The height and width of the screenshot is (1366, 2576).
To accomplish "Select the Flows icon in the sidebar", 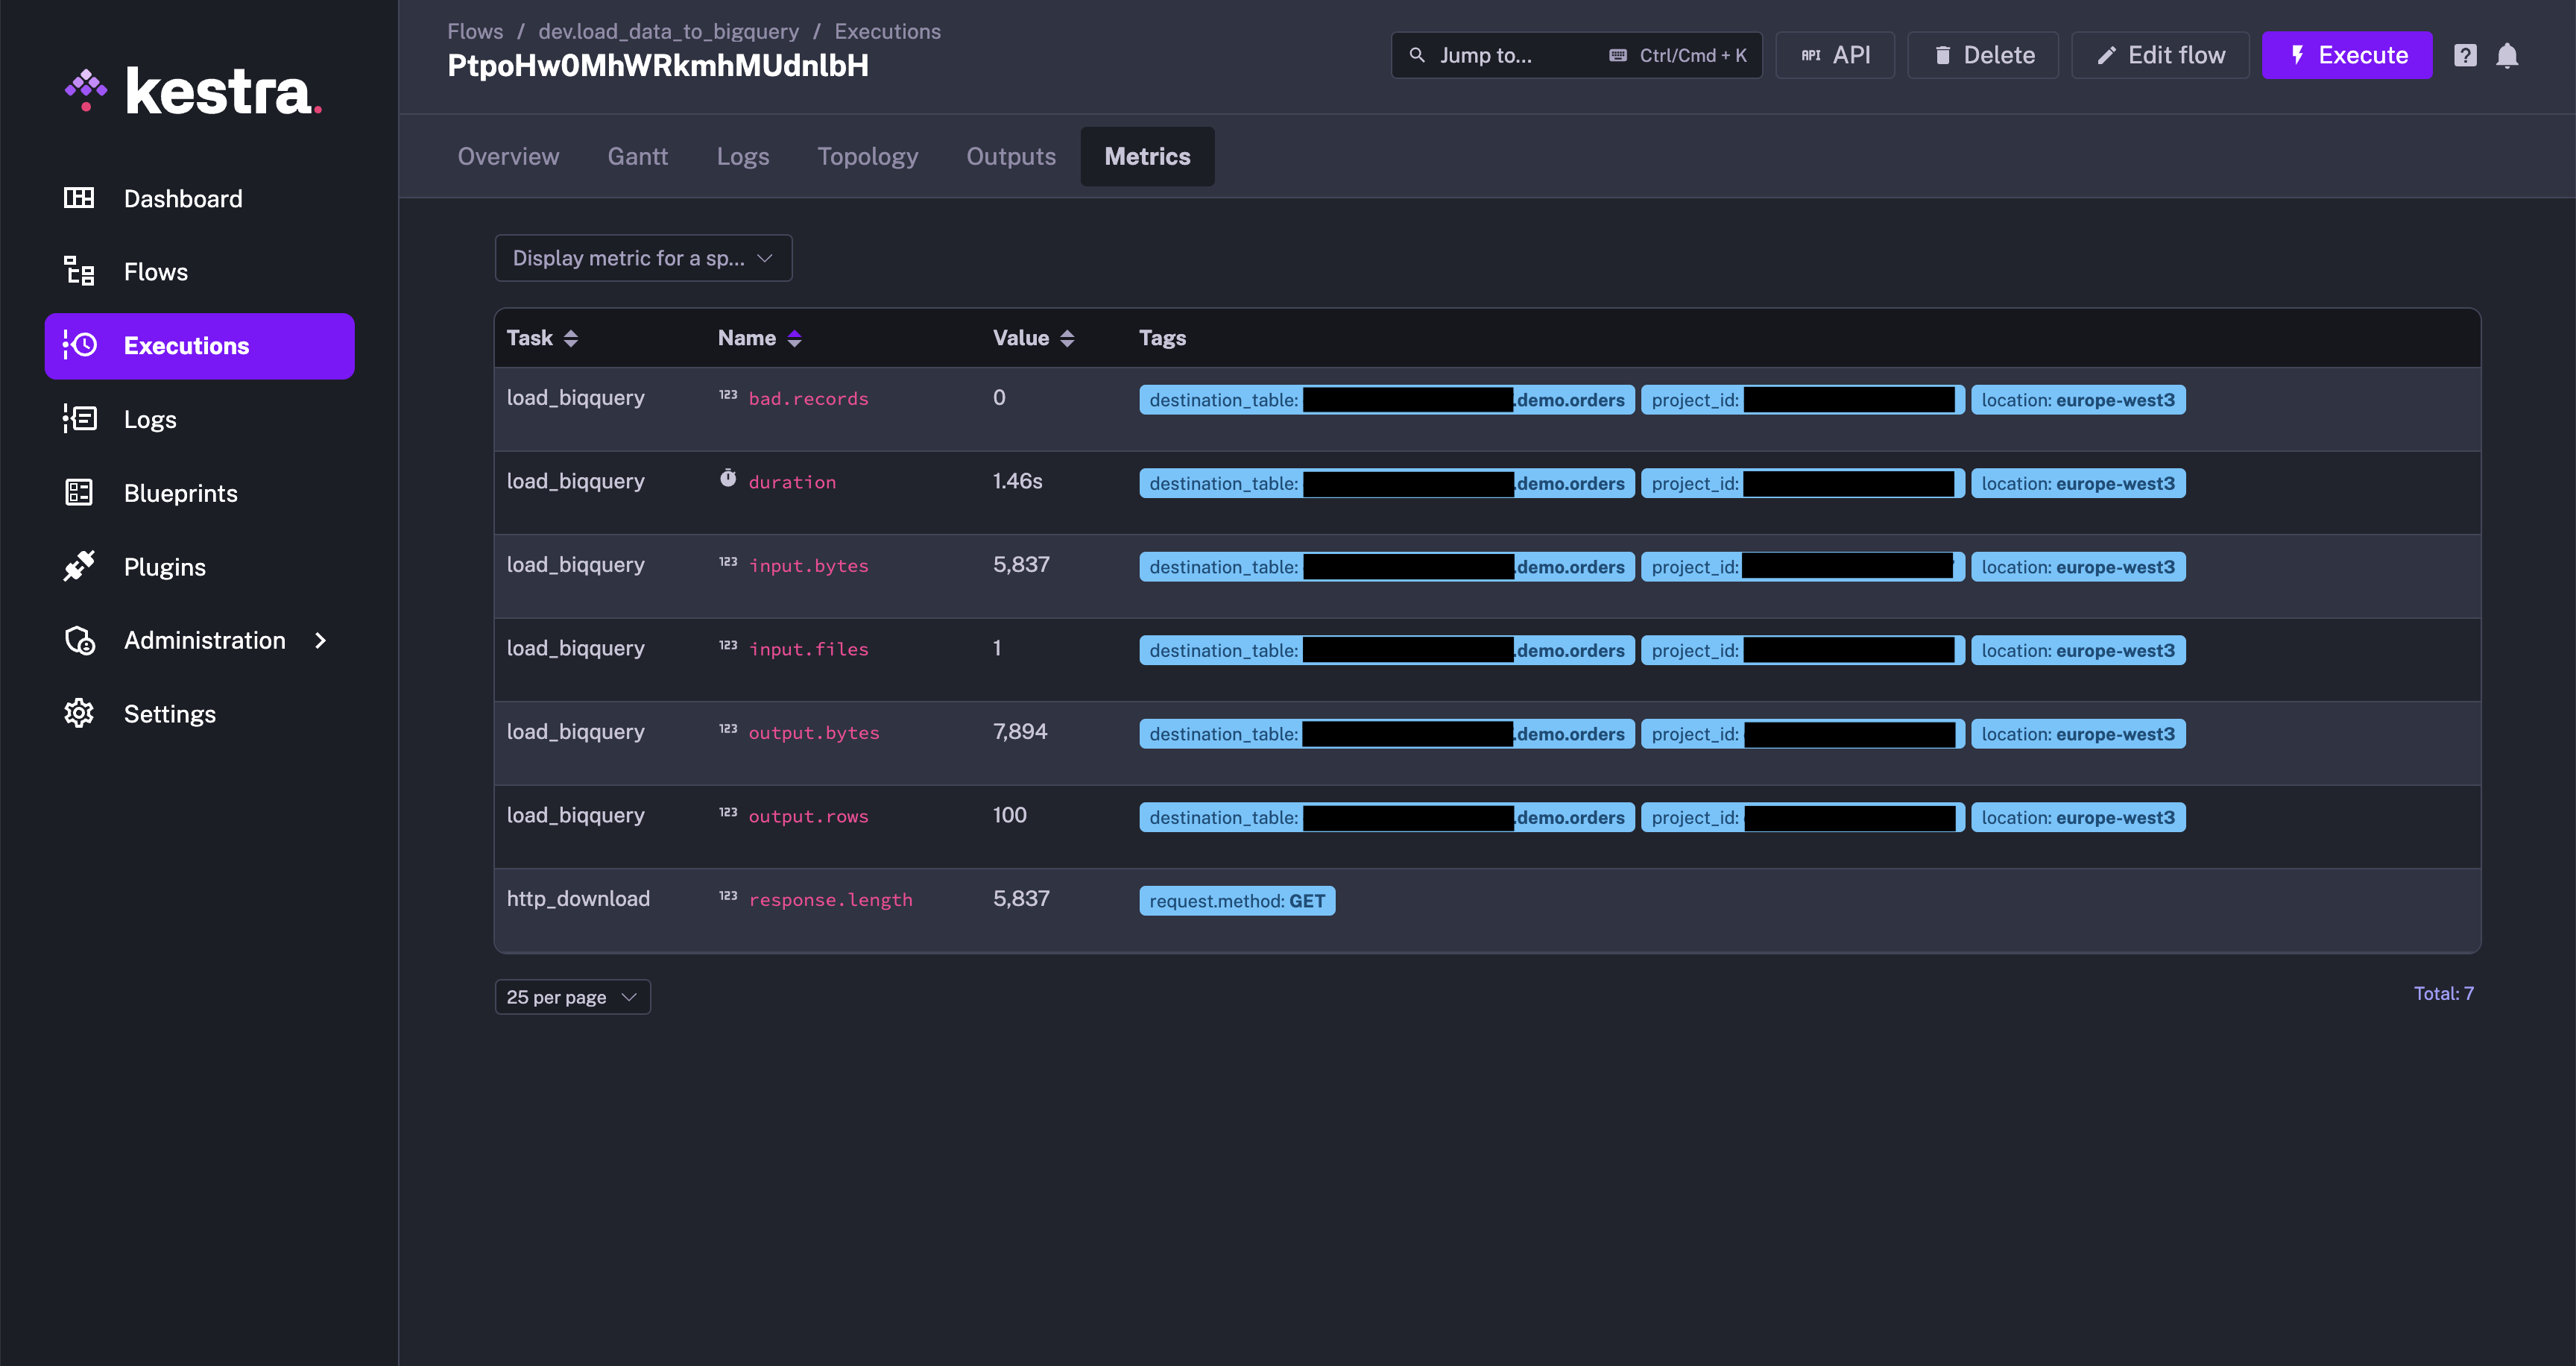I will (80, 271).
